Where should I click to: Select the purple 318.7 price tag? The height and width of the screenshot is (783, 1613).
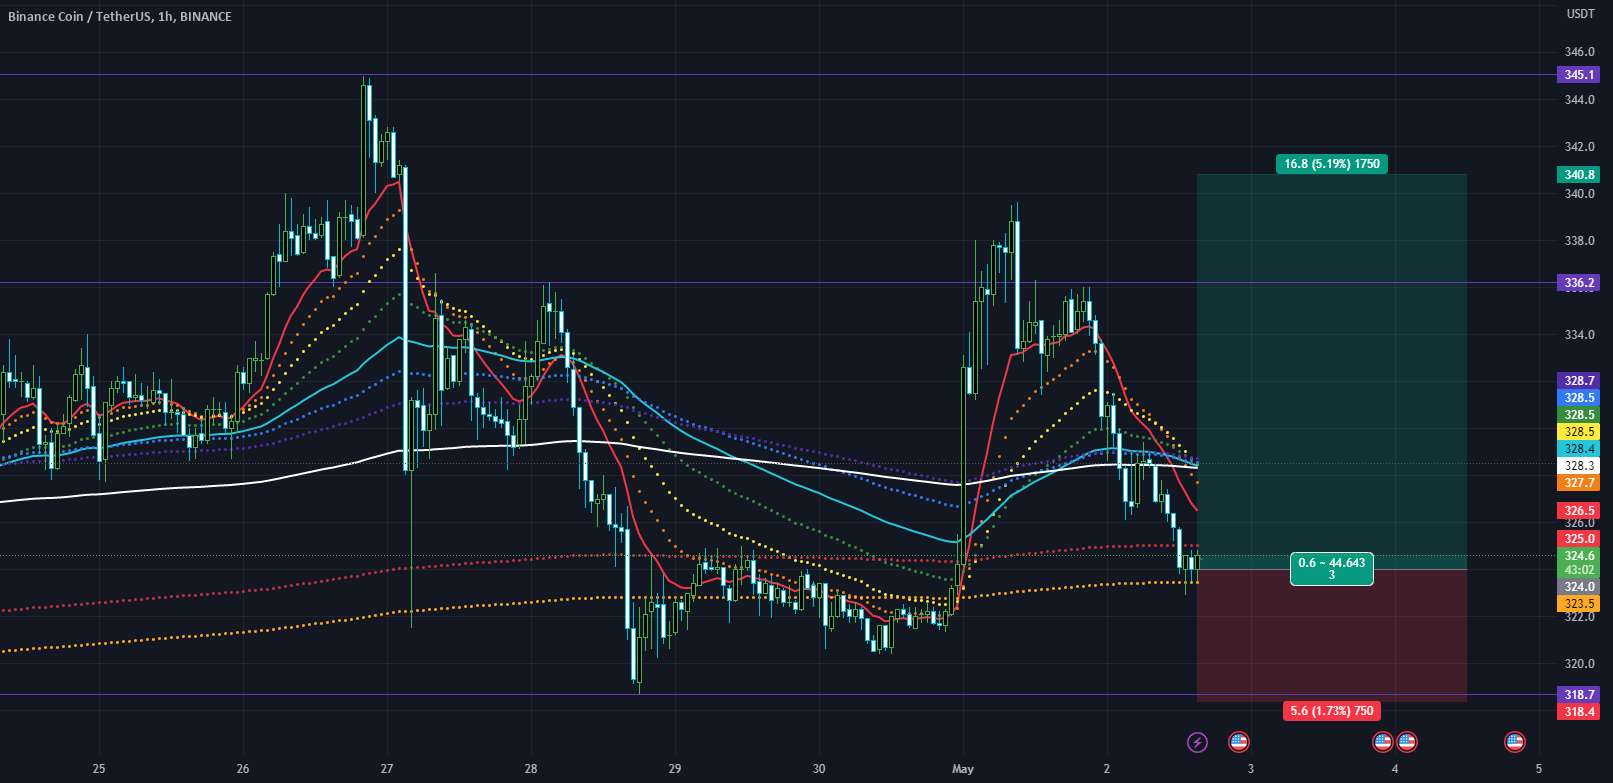click(x=1580, y=695)
